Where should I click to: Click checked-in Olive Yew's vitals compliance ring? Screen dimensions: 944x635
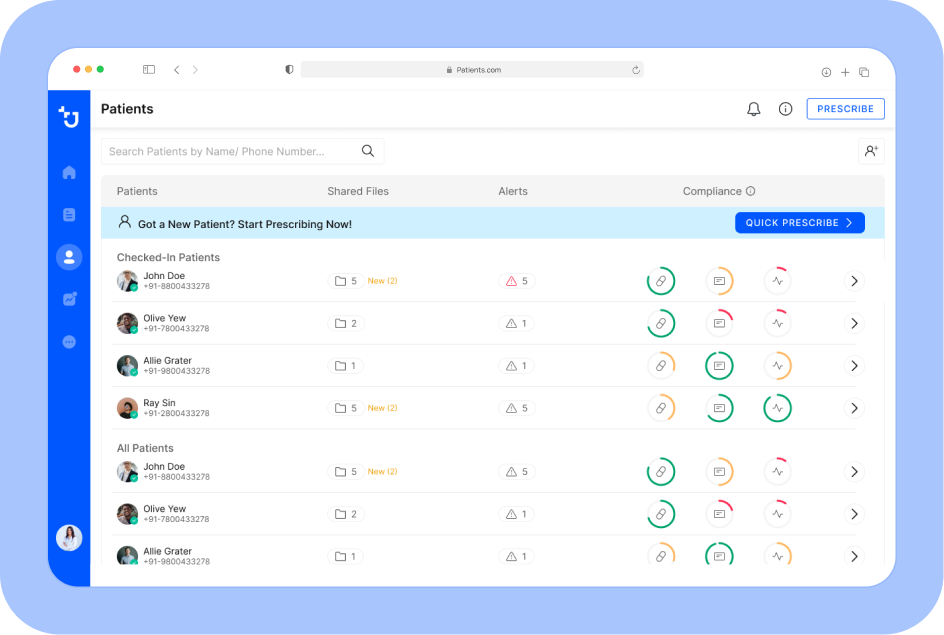(x=777, y=323)
